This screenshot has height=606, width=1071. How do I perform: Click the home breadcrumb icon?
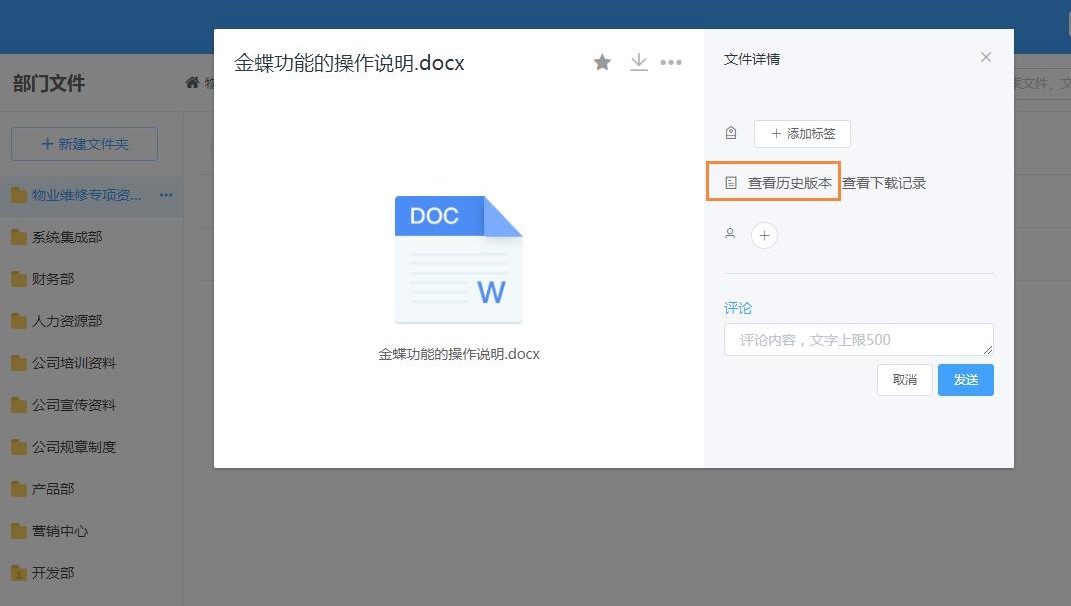point(193,83)
